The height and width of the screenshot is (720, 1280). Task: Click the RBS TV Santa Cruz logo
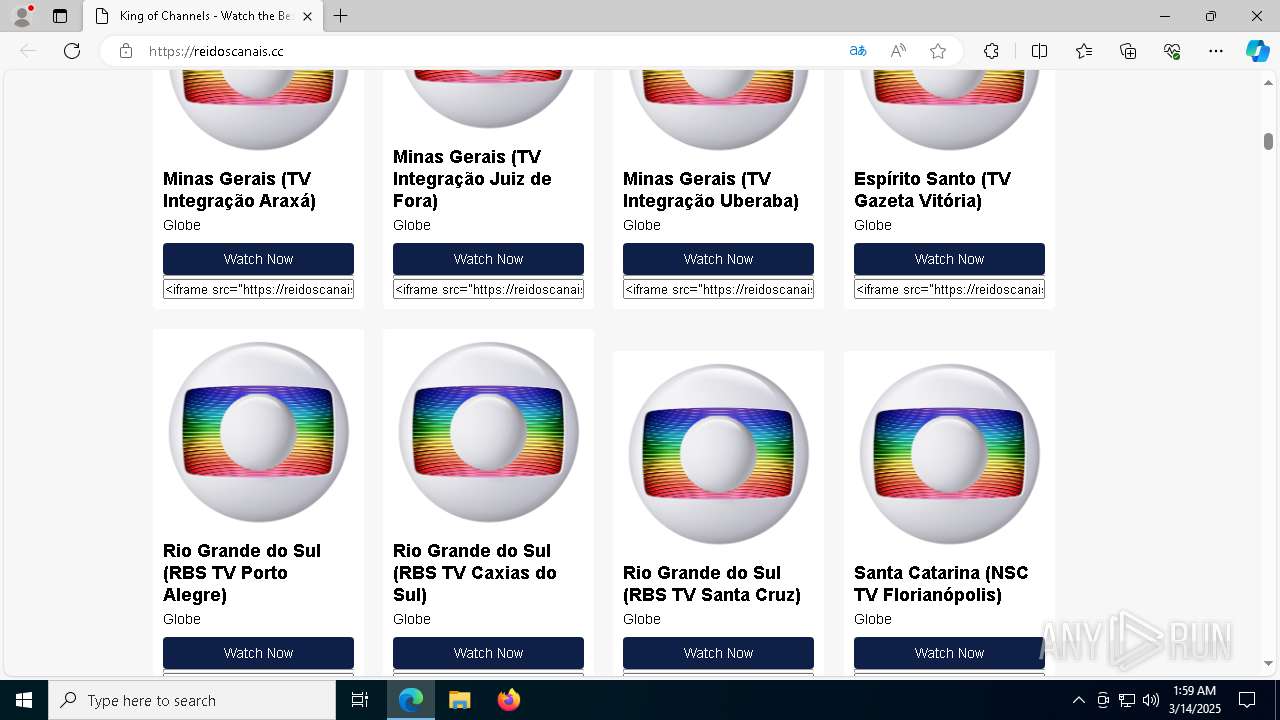(x=718, y=454)
